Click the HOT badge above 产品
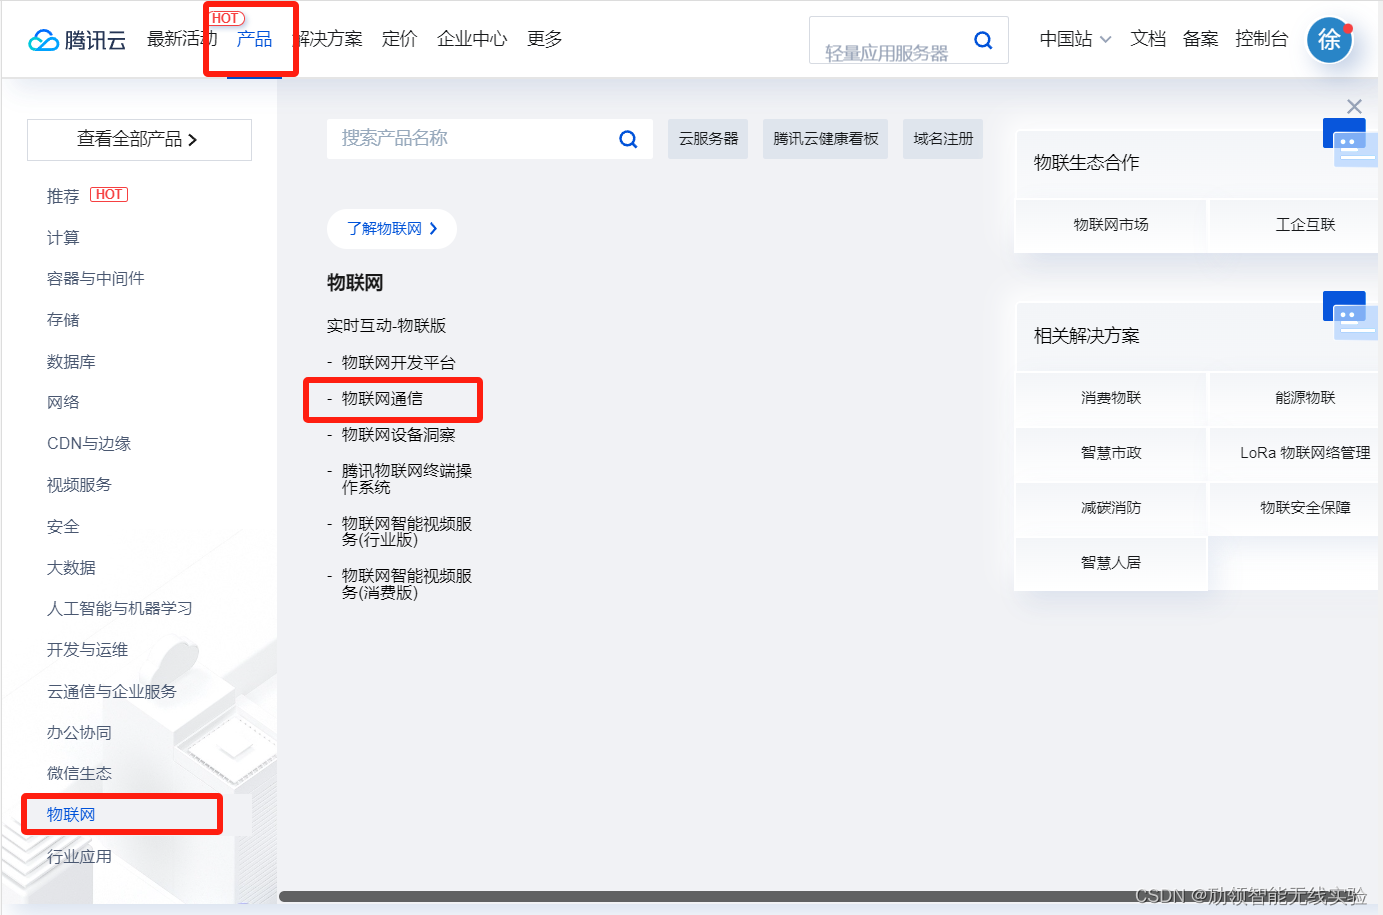Image resolution: width=1383 pixels, height=915 pixels. (226, 17)
